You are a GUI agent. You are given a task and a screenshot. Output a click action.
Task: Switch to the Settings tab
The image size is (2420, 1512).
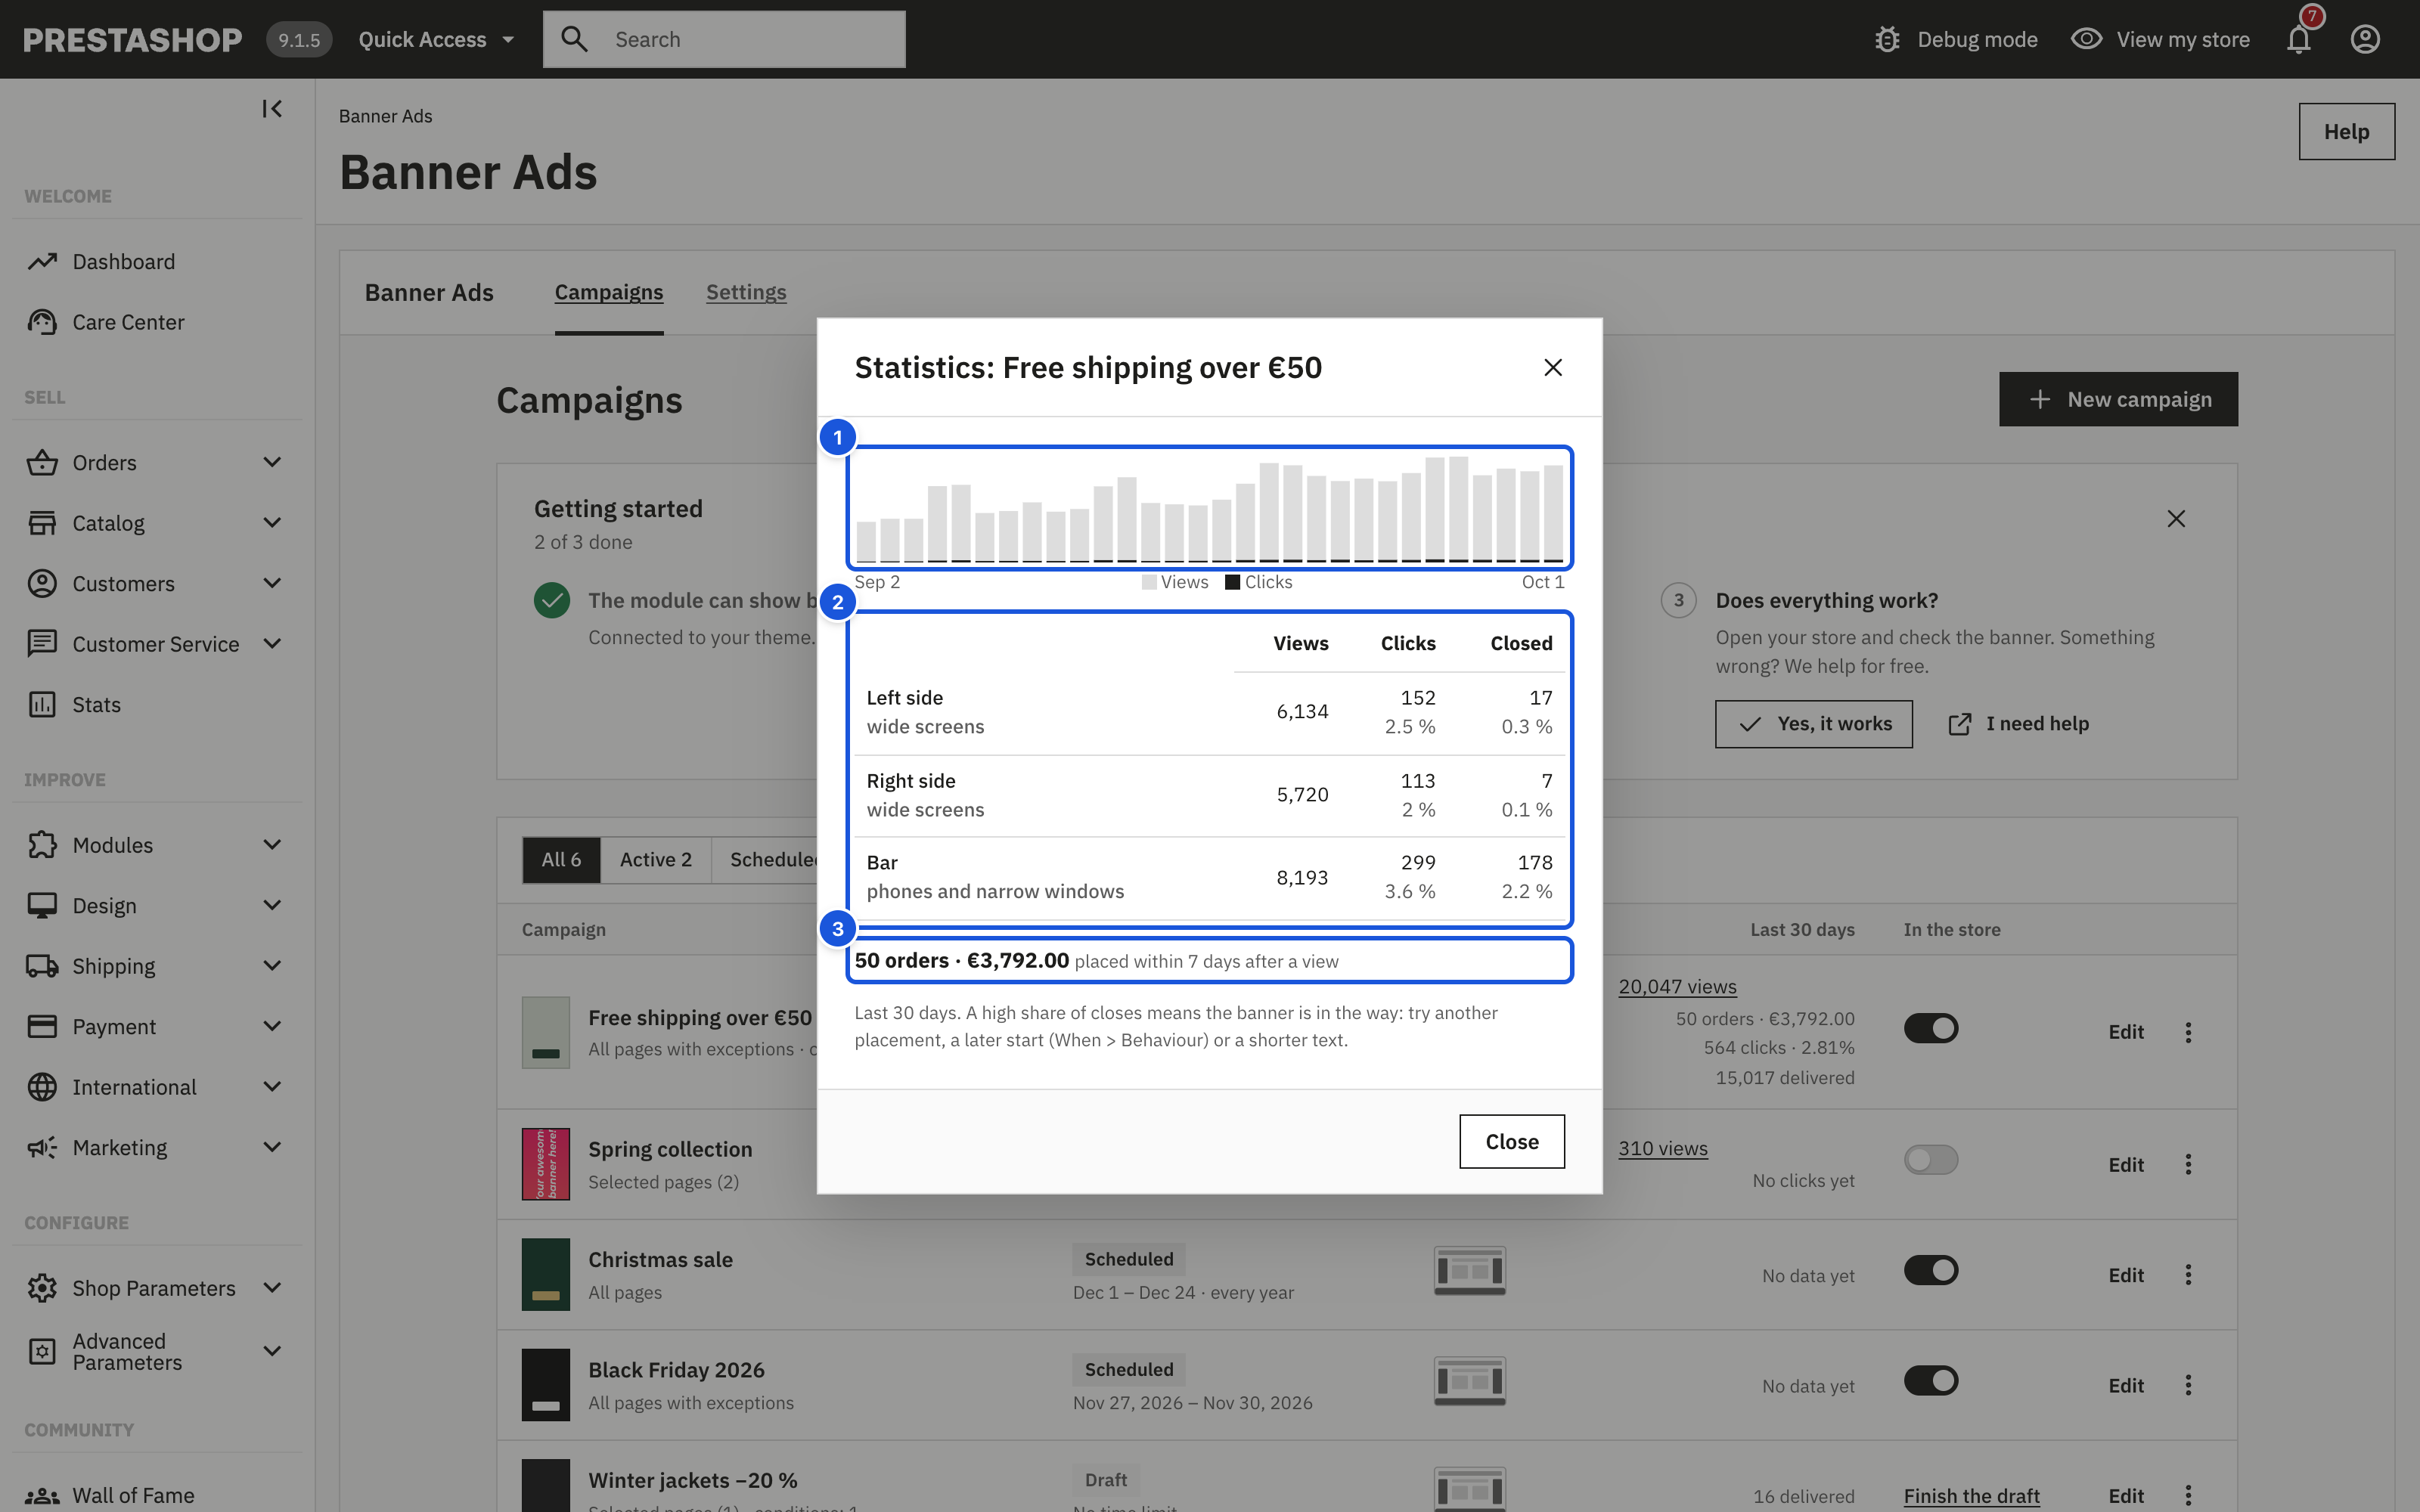[x=746, y=292]
